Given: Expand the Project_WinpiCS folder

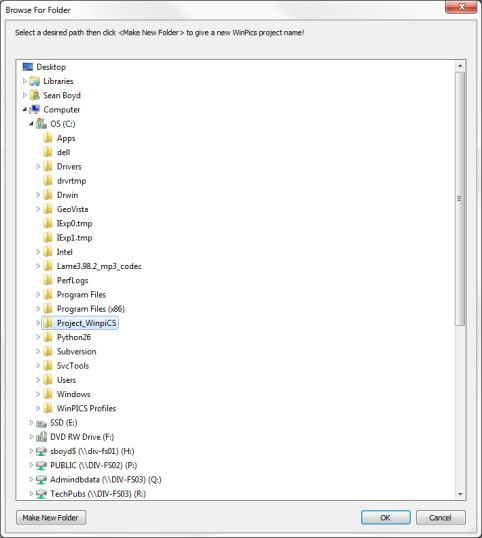Looking at the screenshot, I should [38, 323].
